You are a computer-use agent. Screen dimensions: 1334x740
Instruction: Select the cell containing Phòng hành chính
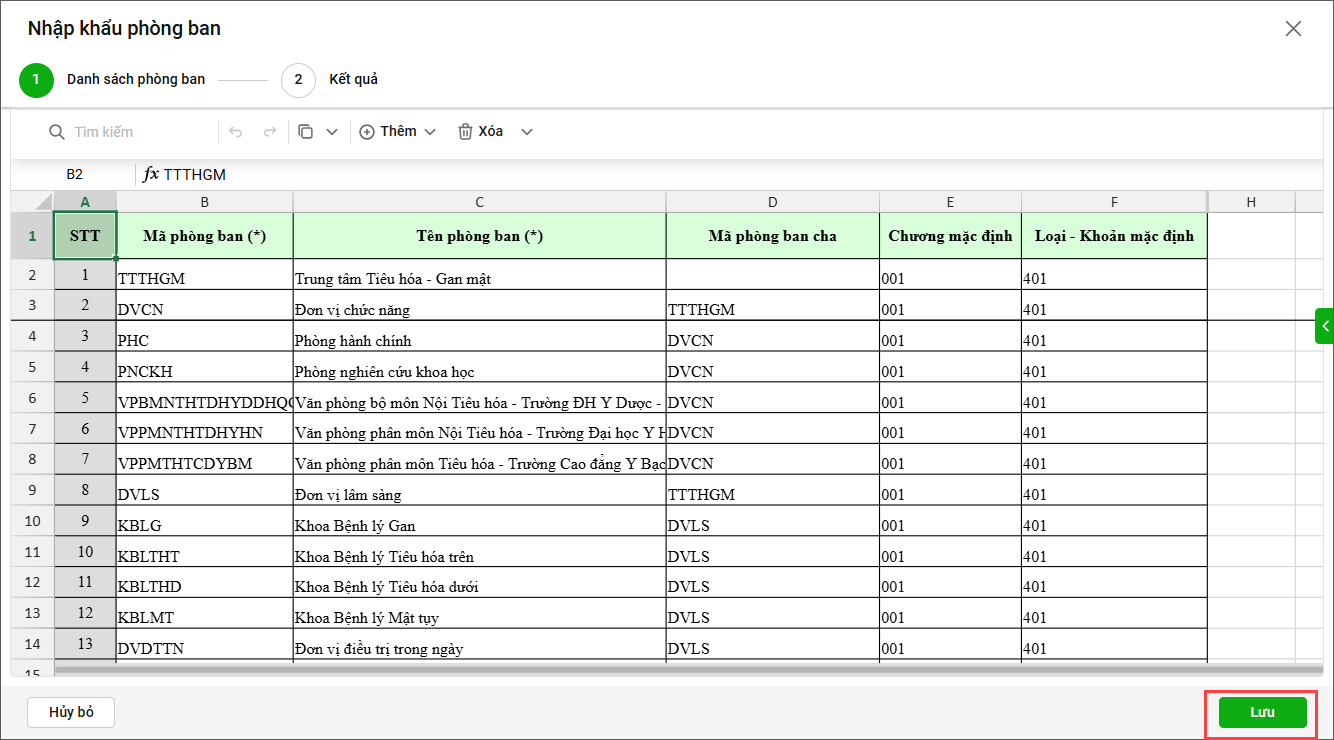coord(479,340)
